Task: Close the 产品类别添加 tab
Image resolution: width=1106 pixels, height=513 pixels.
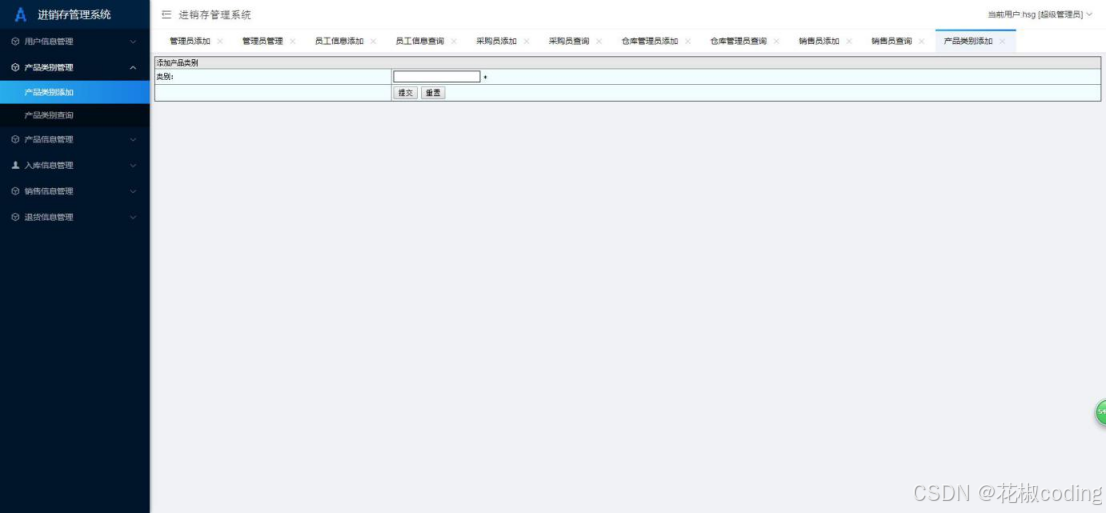Action: [x=1002, y=41]
